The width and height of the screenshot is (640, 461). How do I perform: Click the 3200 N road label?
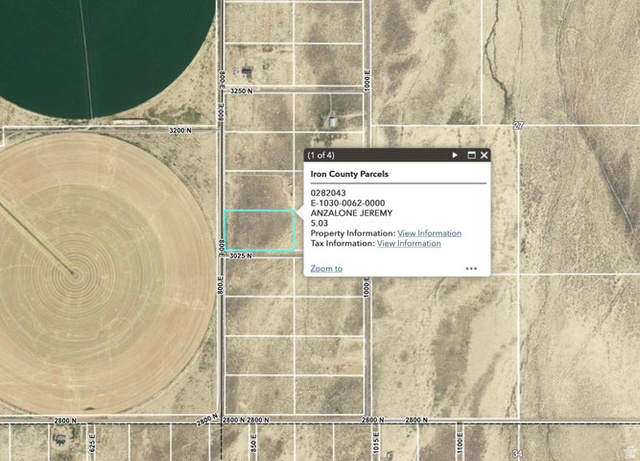tap(180, 130)
